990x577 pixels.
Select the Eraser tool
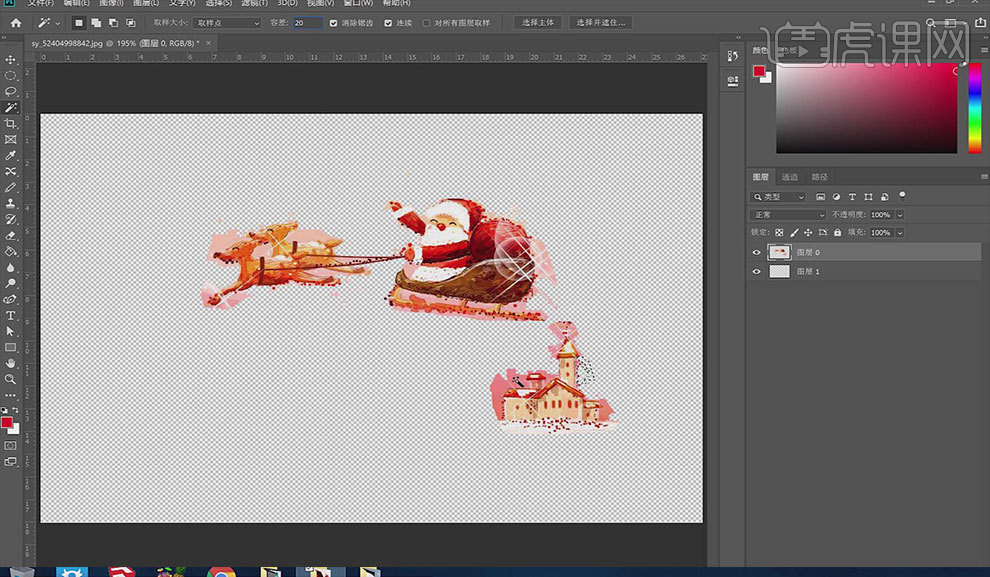(11, 235)
